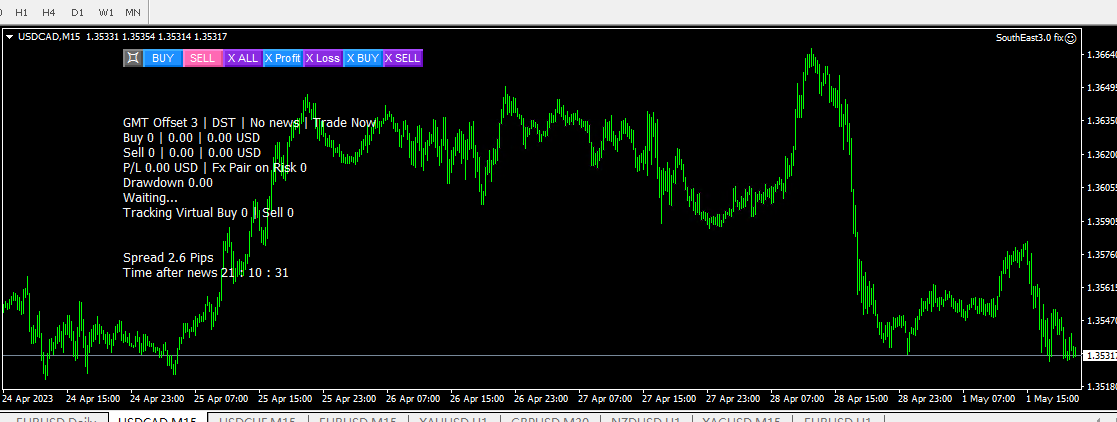Click the '25 Apr 15:00' time axis label
This screenshot has width=1117, height=422.
coord(284,398)
